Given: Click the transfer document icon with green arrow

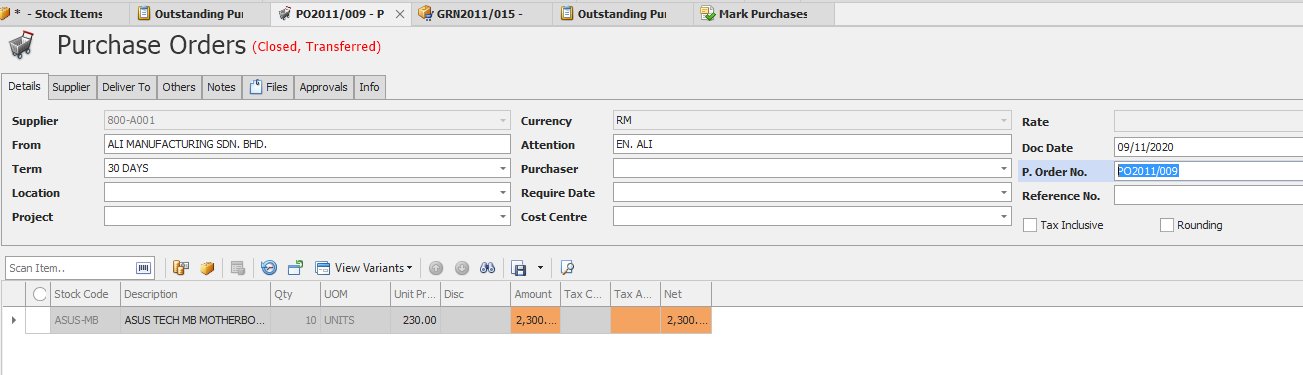Looking at the screenshot, I should (295, 268).
